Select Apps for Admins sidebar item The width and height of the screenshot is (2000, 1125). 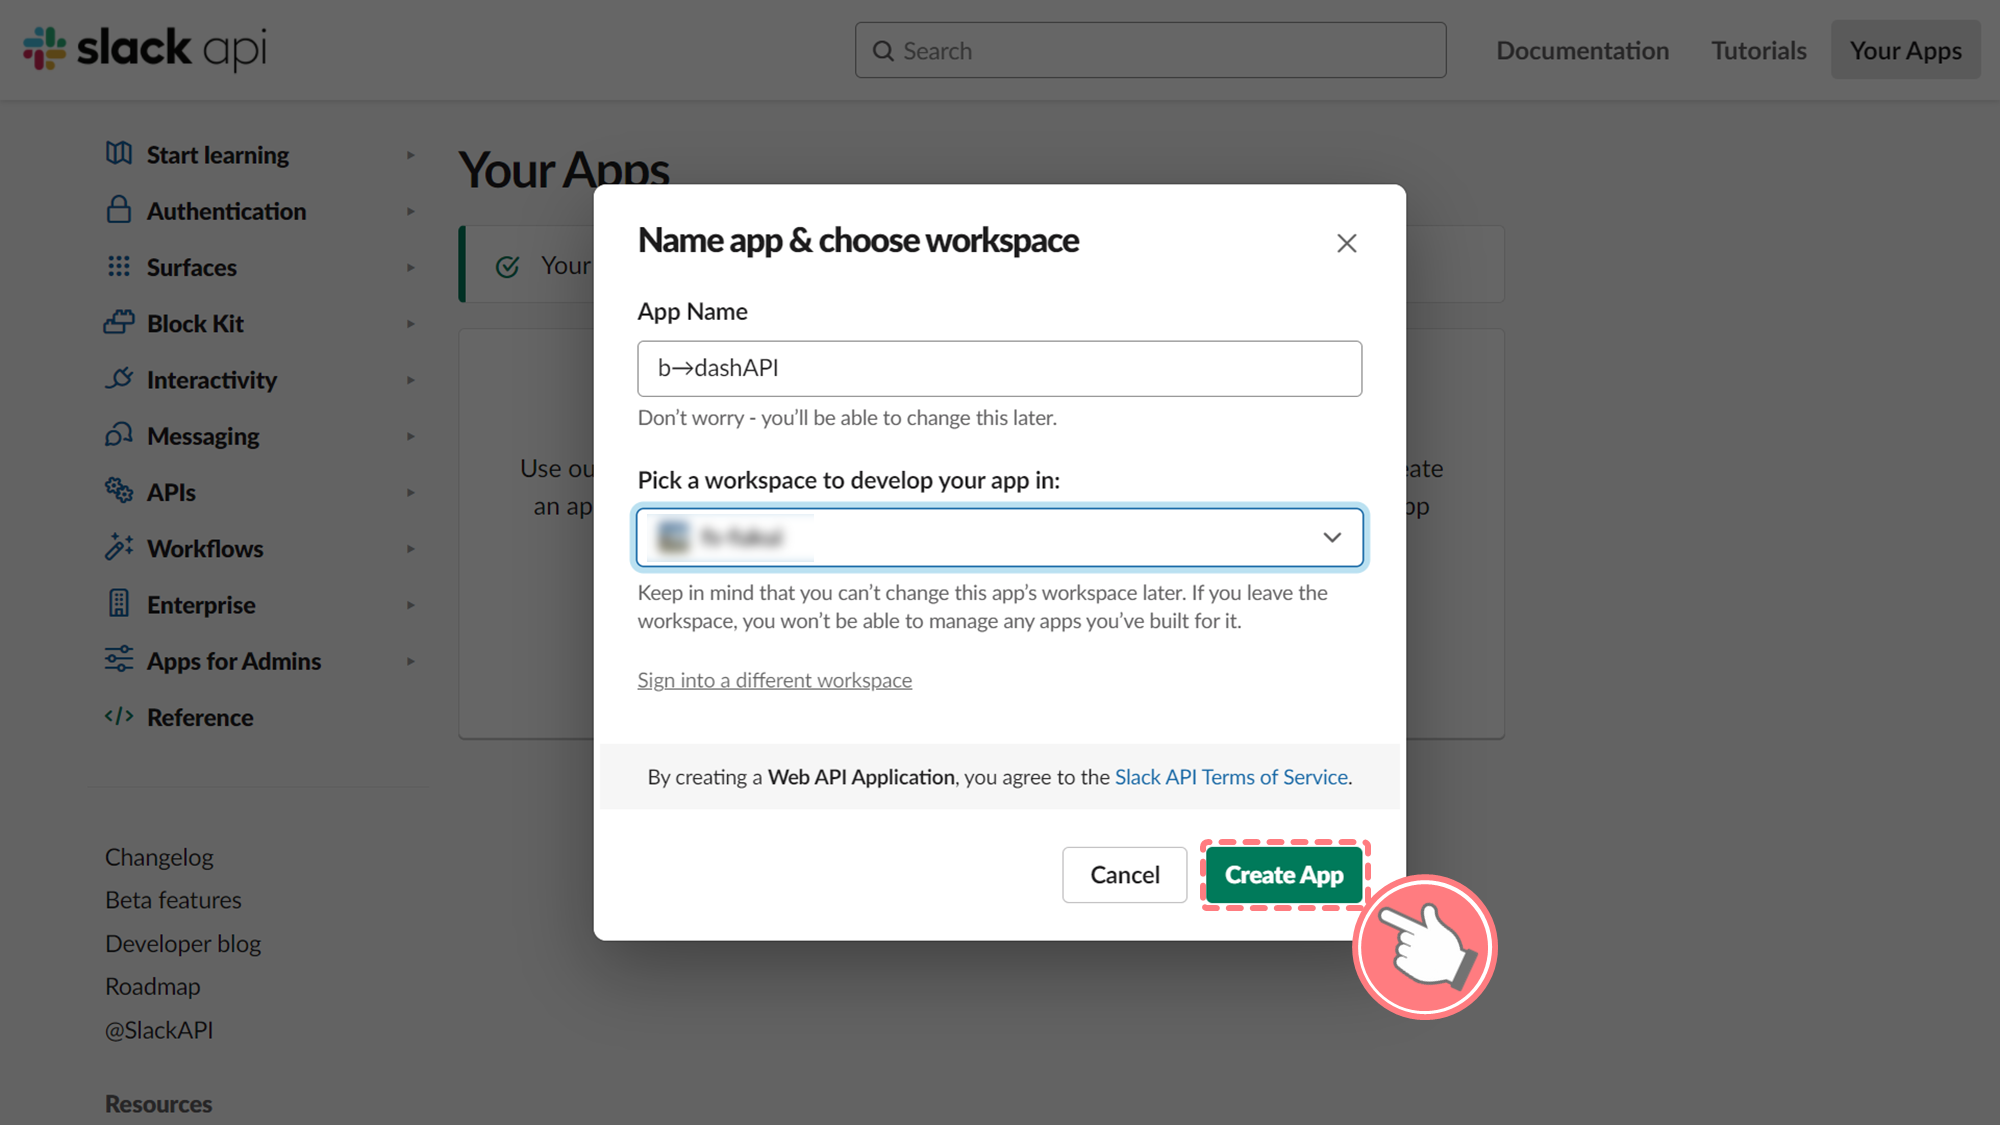point(234,661)
